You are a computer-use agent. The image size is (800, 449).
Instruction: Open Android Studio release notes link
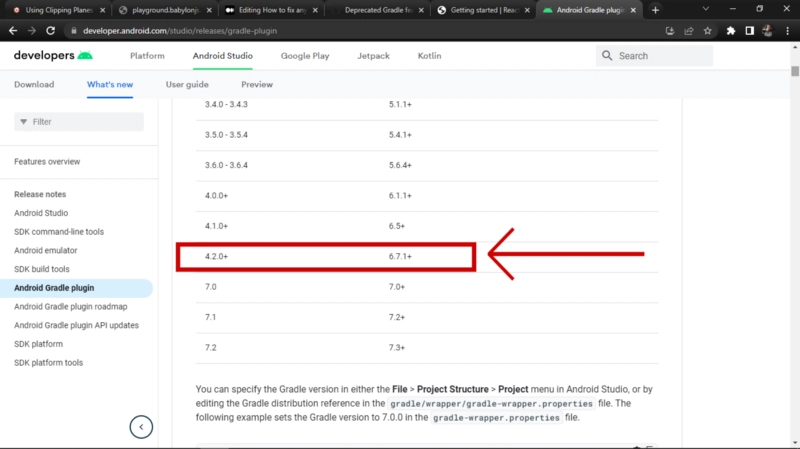pyautogui.click(x=41, y=213)
